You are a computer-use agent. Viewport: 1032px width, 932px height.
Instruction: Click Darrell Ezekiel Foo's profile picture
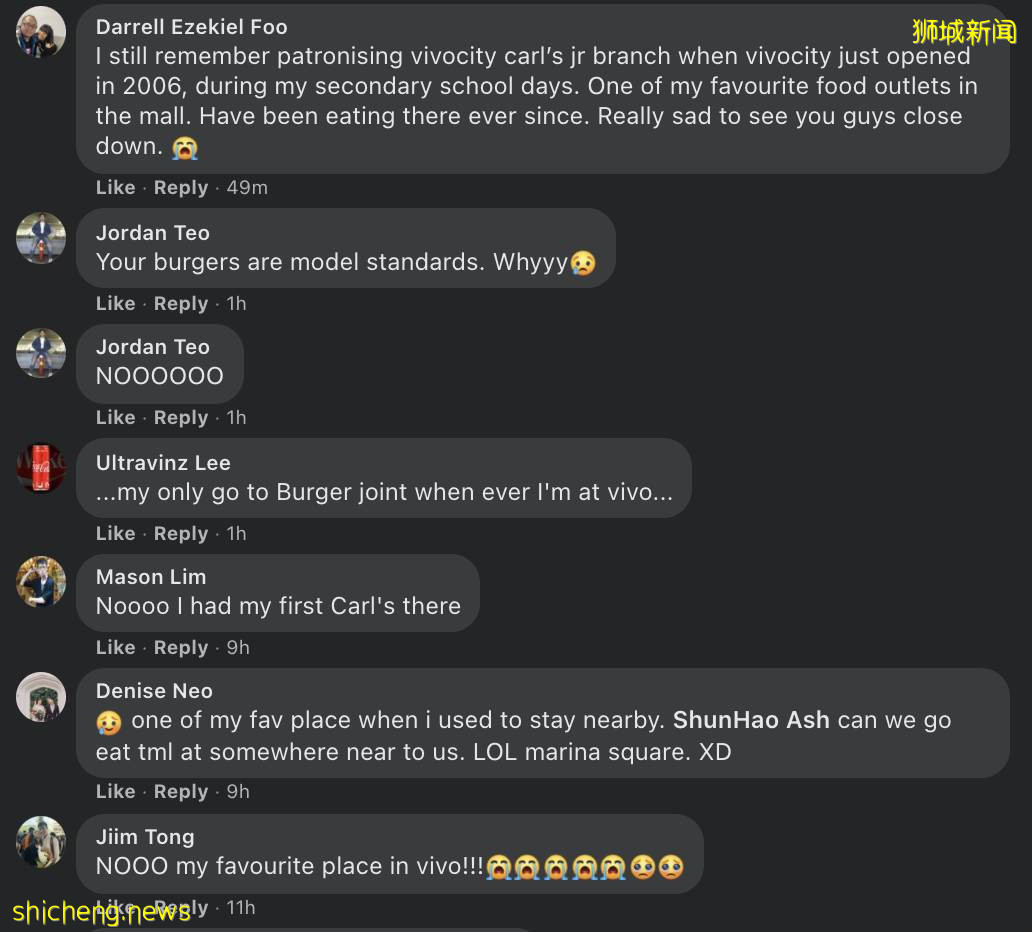41,32
